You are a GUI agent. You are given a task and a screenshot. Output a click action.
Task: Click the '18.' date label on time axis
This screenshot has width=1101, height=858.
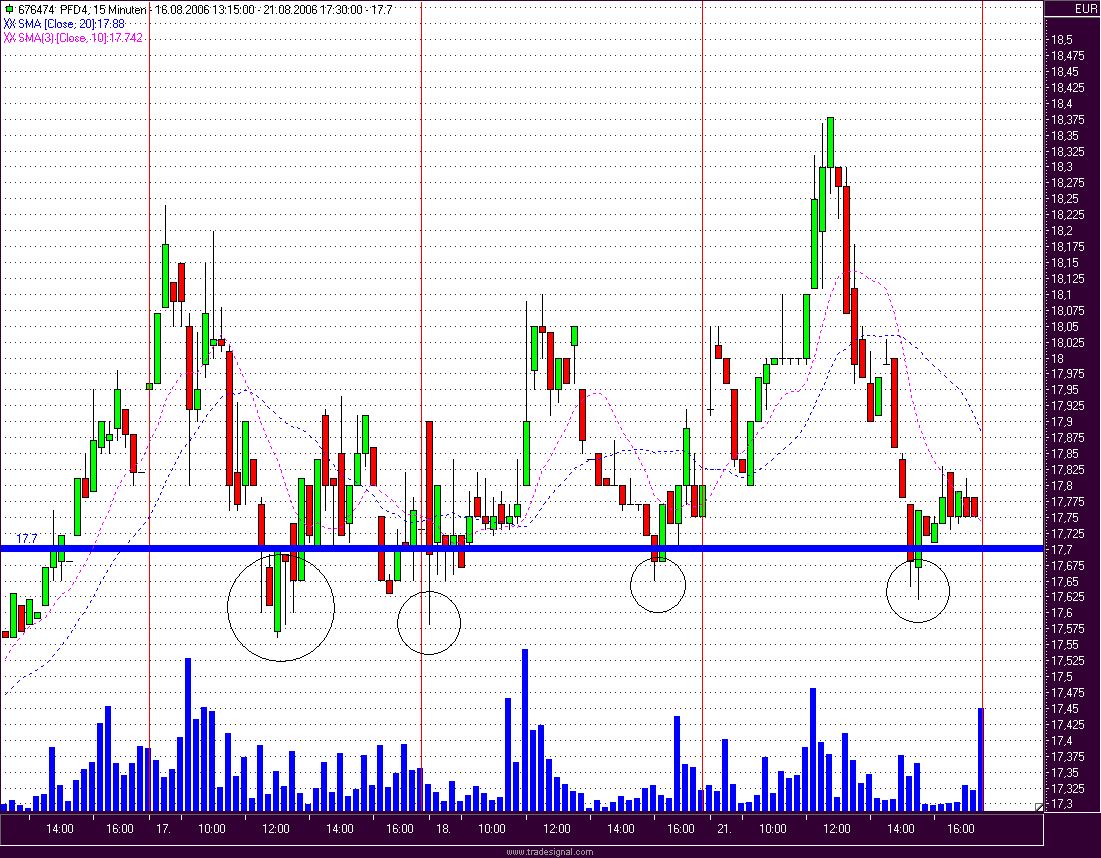pyautogui.click(x=443, y=829)
